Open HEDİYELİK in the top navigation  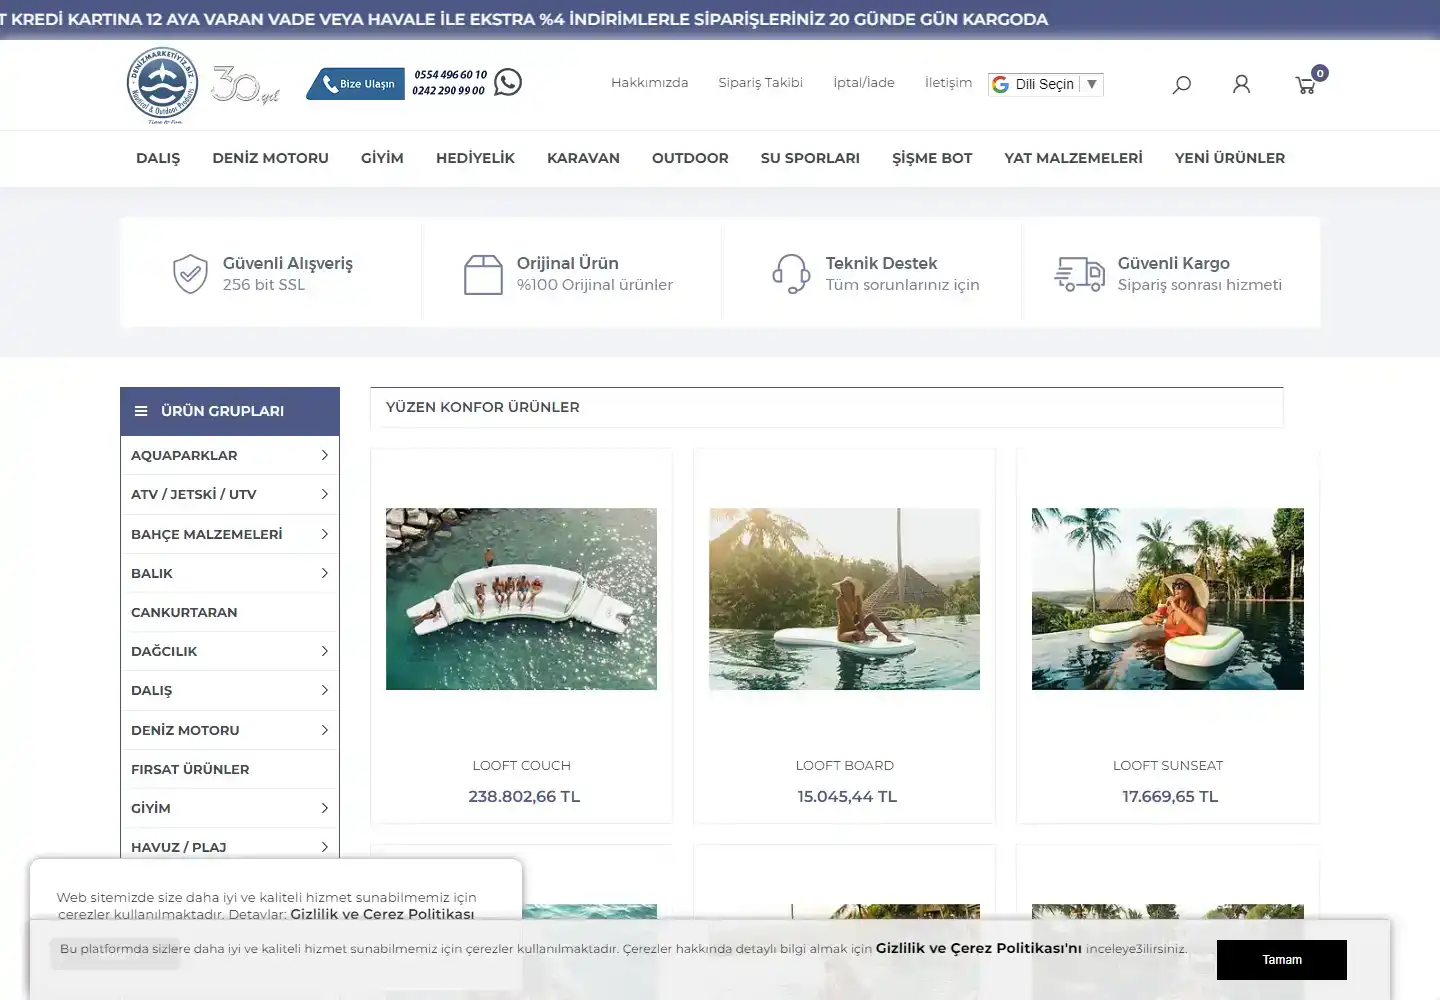point(475,158)
